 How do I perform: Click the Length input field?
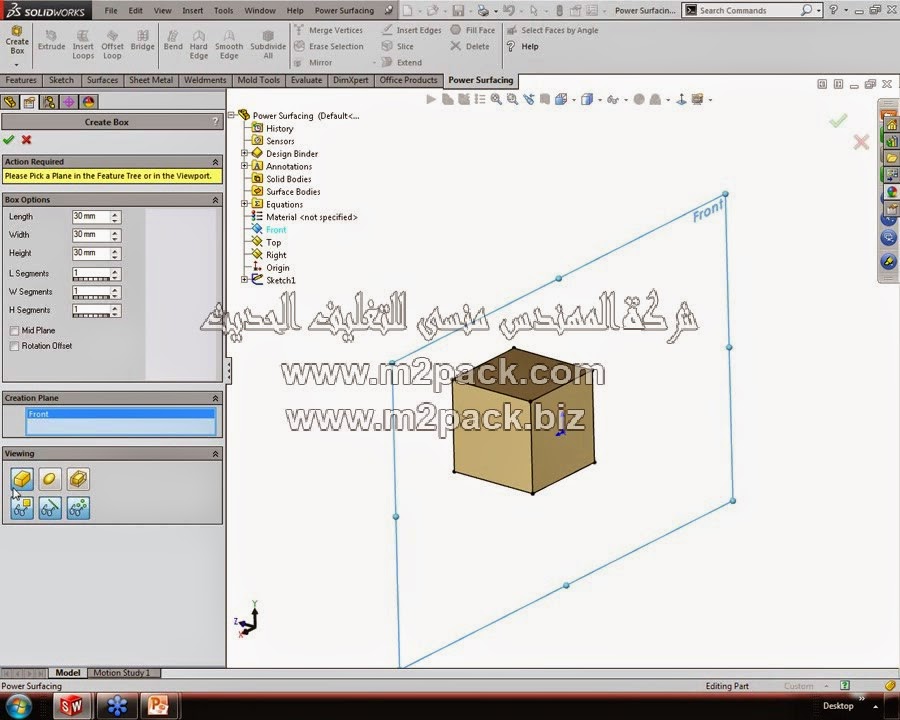(91, 216)
